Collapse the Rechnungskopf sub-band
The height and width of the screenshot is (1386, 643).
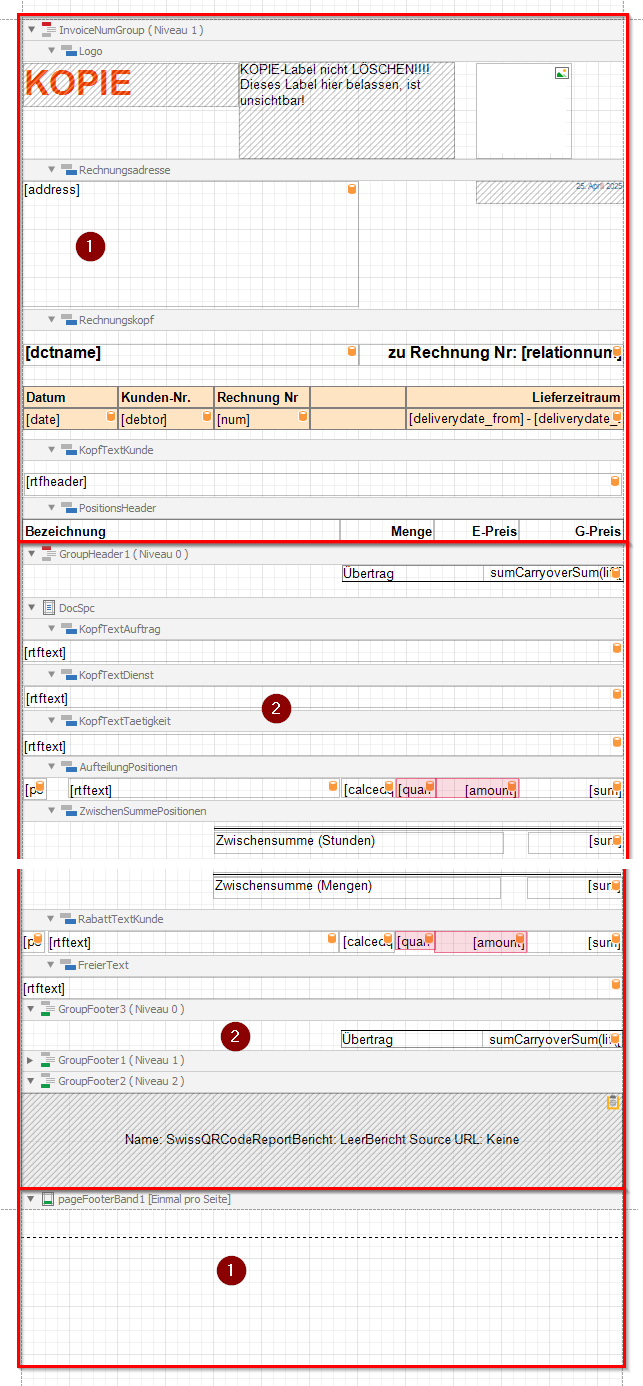tap(52, 319)
